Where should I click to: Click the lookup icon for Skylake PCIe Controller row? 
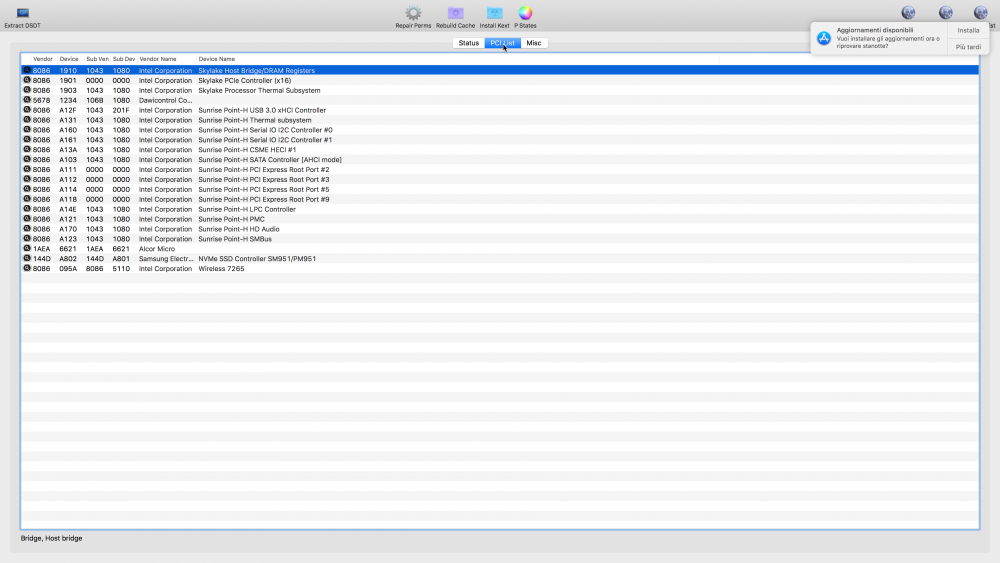(x=27, y=80)
